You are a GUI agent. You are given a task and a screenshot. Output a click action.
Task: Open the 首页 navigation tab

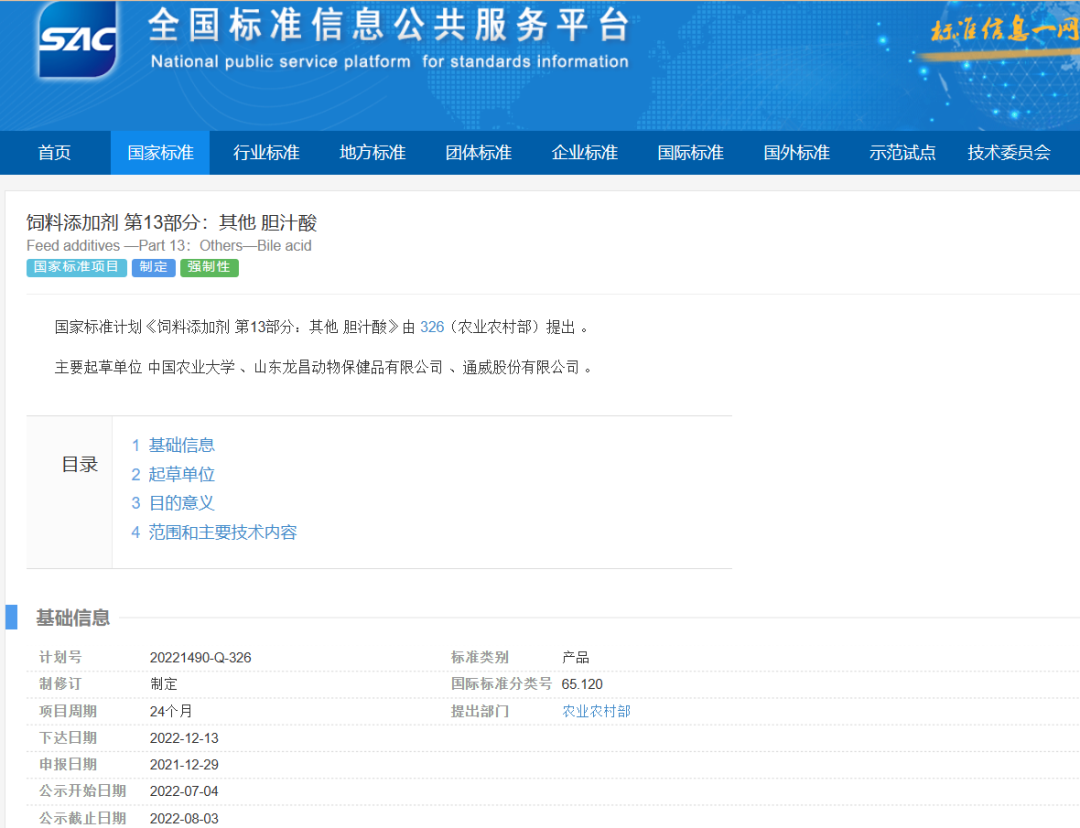(55, 153)
